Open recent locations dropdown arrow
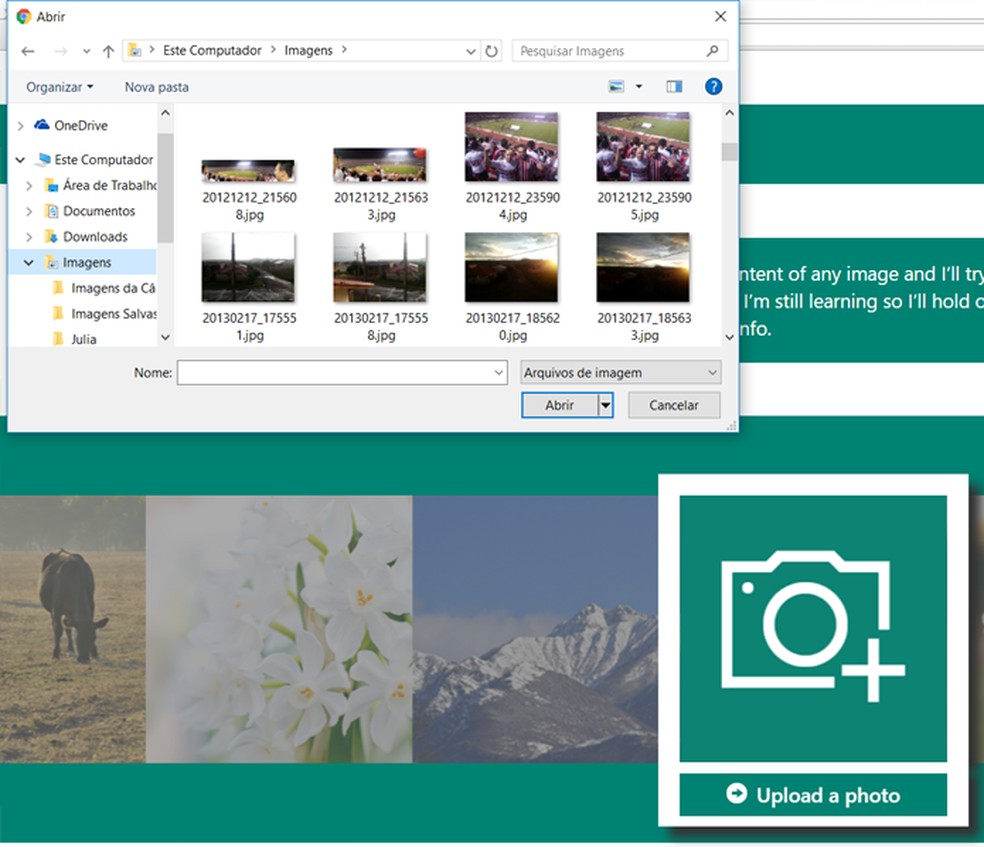The height and width of the screenshot is (847, 984). (87, 51)
